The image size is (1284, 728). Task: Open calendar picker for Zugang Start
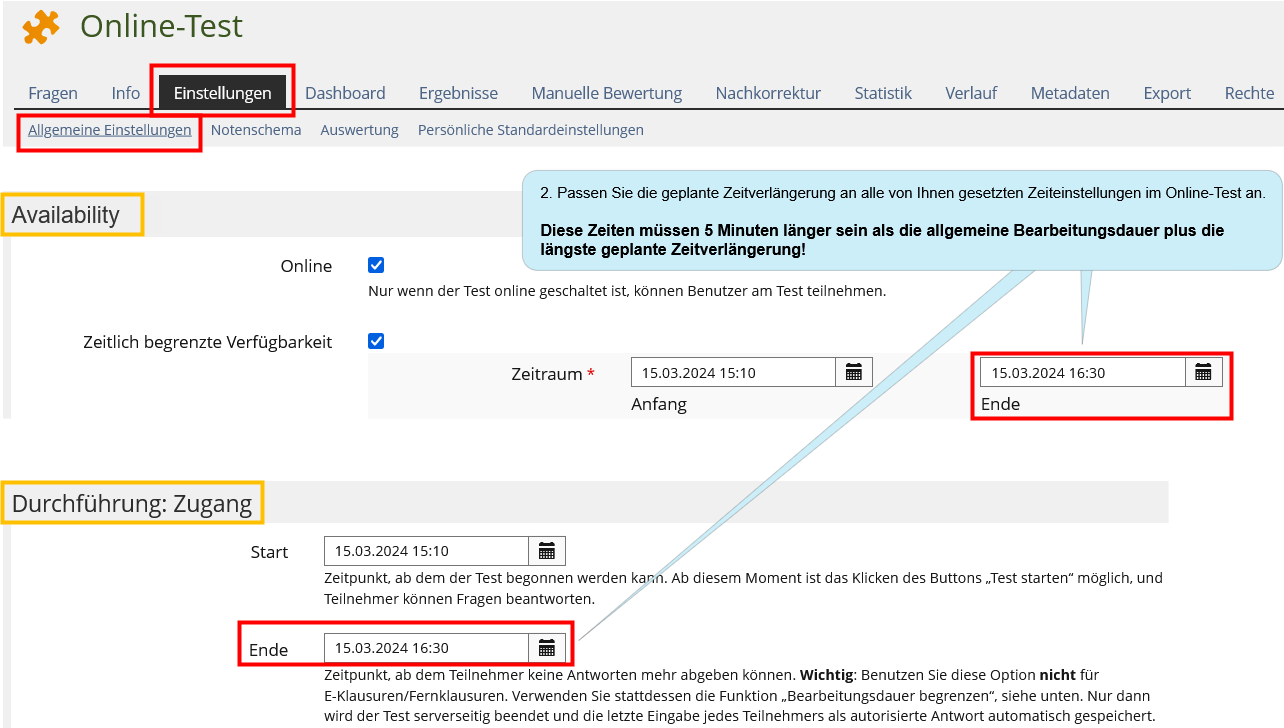click(x=547, y=551)
